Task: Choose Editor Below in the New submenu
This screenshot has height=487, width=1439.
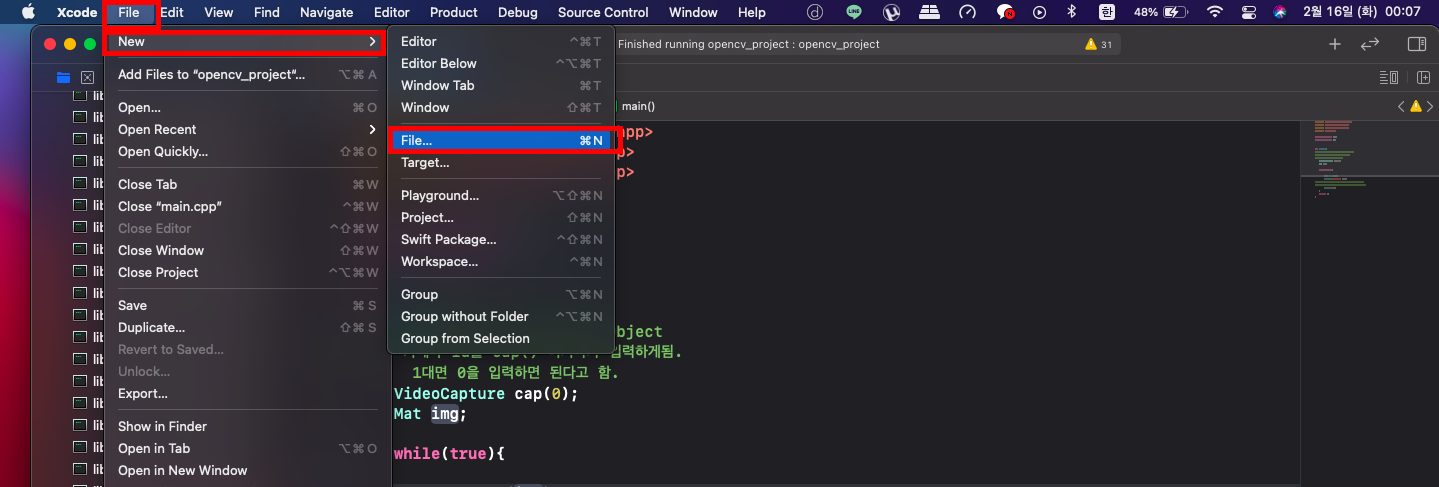Action: (501, 63)
